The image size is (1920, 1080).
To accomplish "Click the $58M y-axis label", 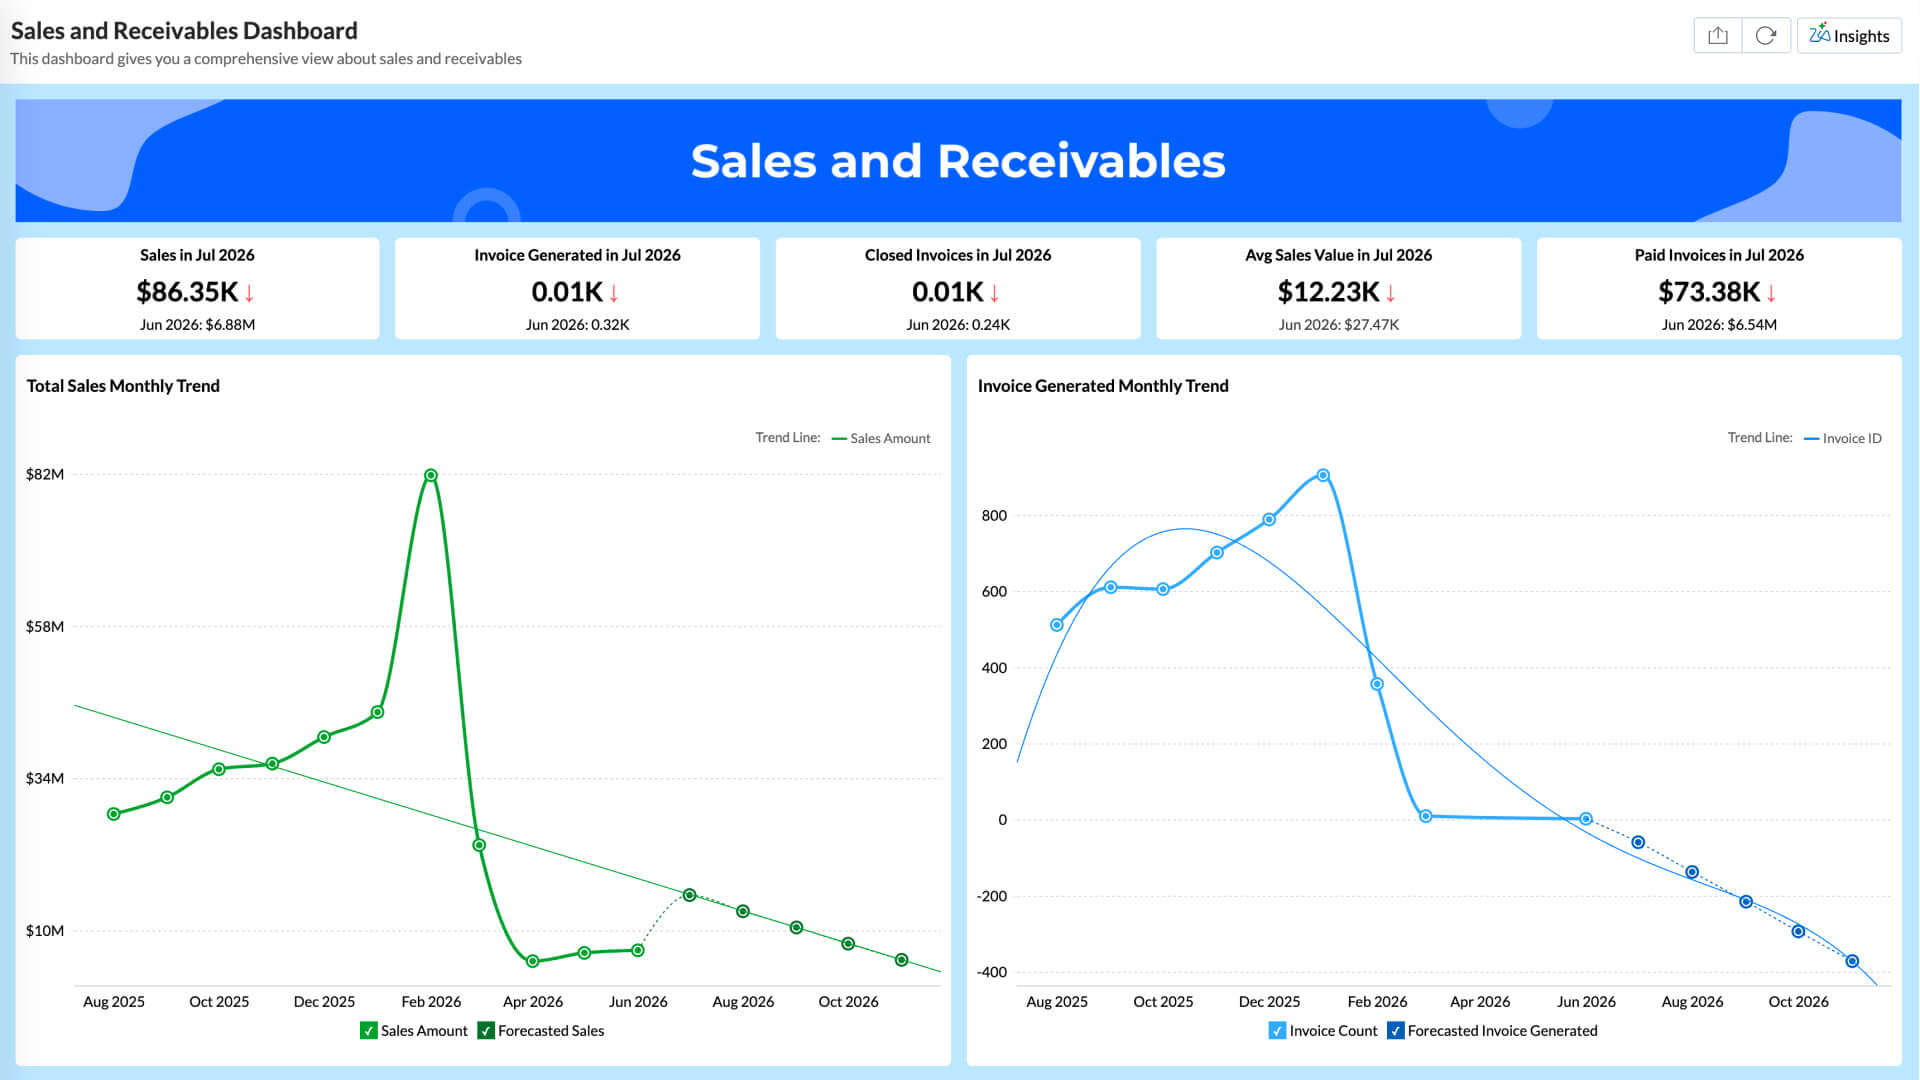I will pos(45,627).
